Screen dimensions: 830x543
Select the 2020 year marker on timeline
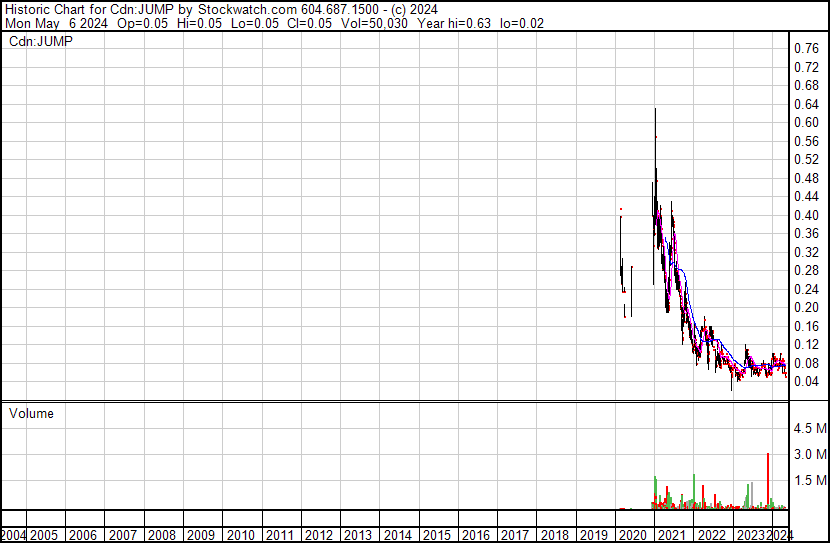[x=633, y=535]
